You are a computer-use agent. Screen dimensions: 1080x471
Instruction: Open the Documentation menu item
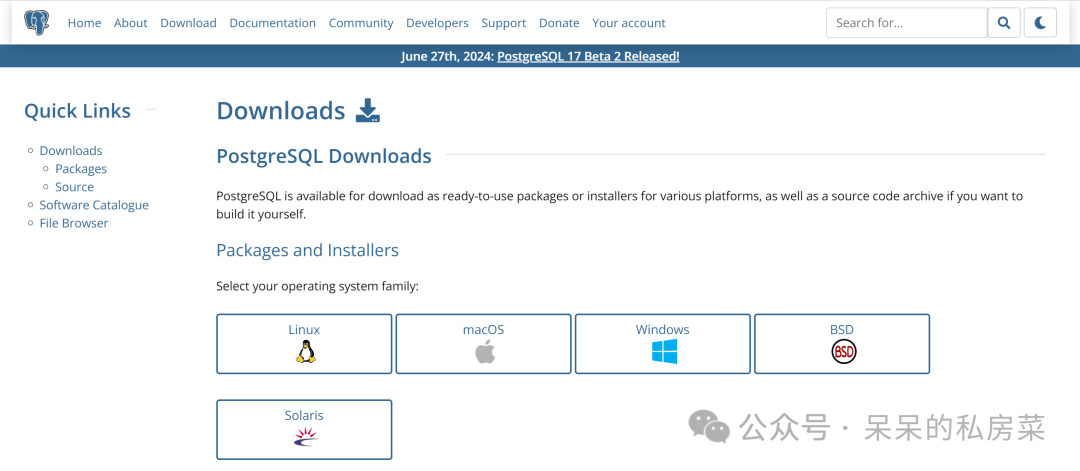pyautogui.click(x=272, y=23)
